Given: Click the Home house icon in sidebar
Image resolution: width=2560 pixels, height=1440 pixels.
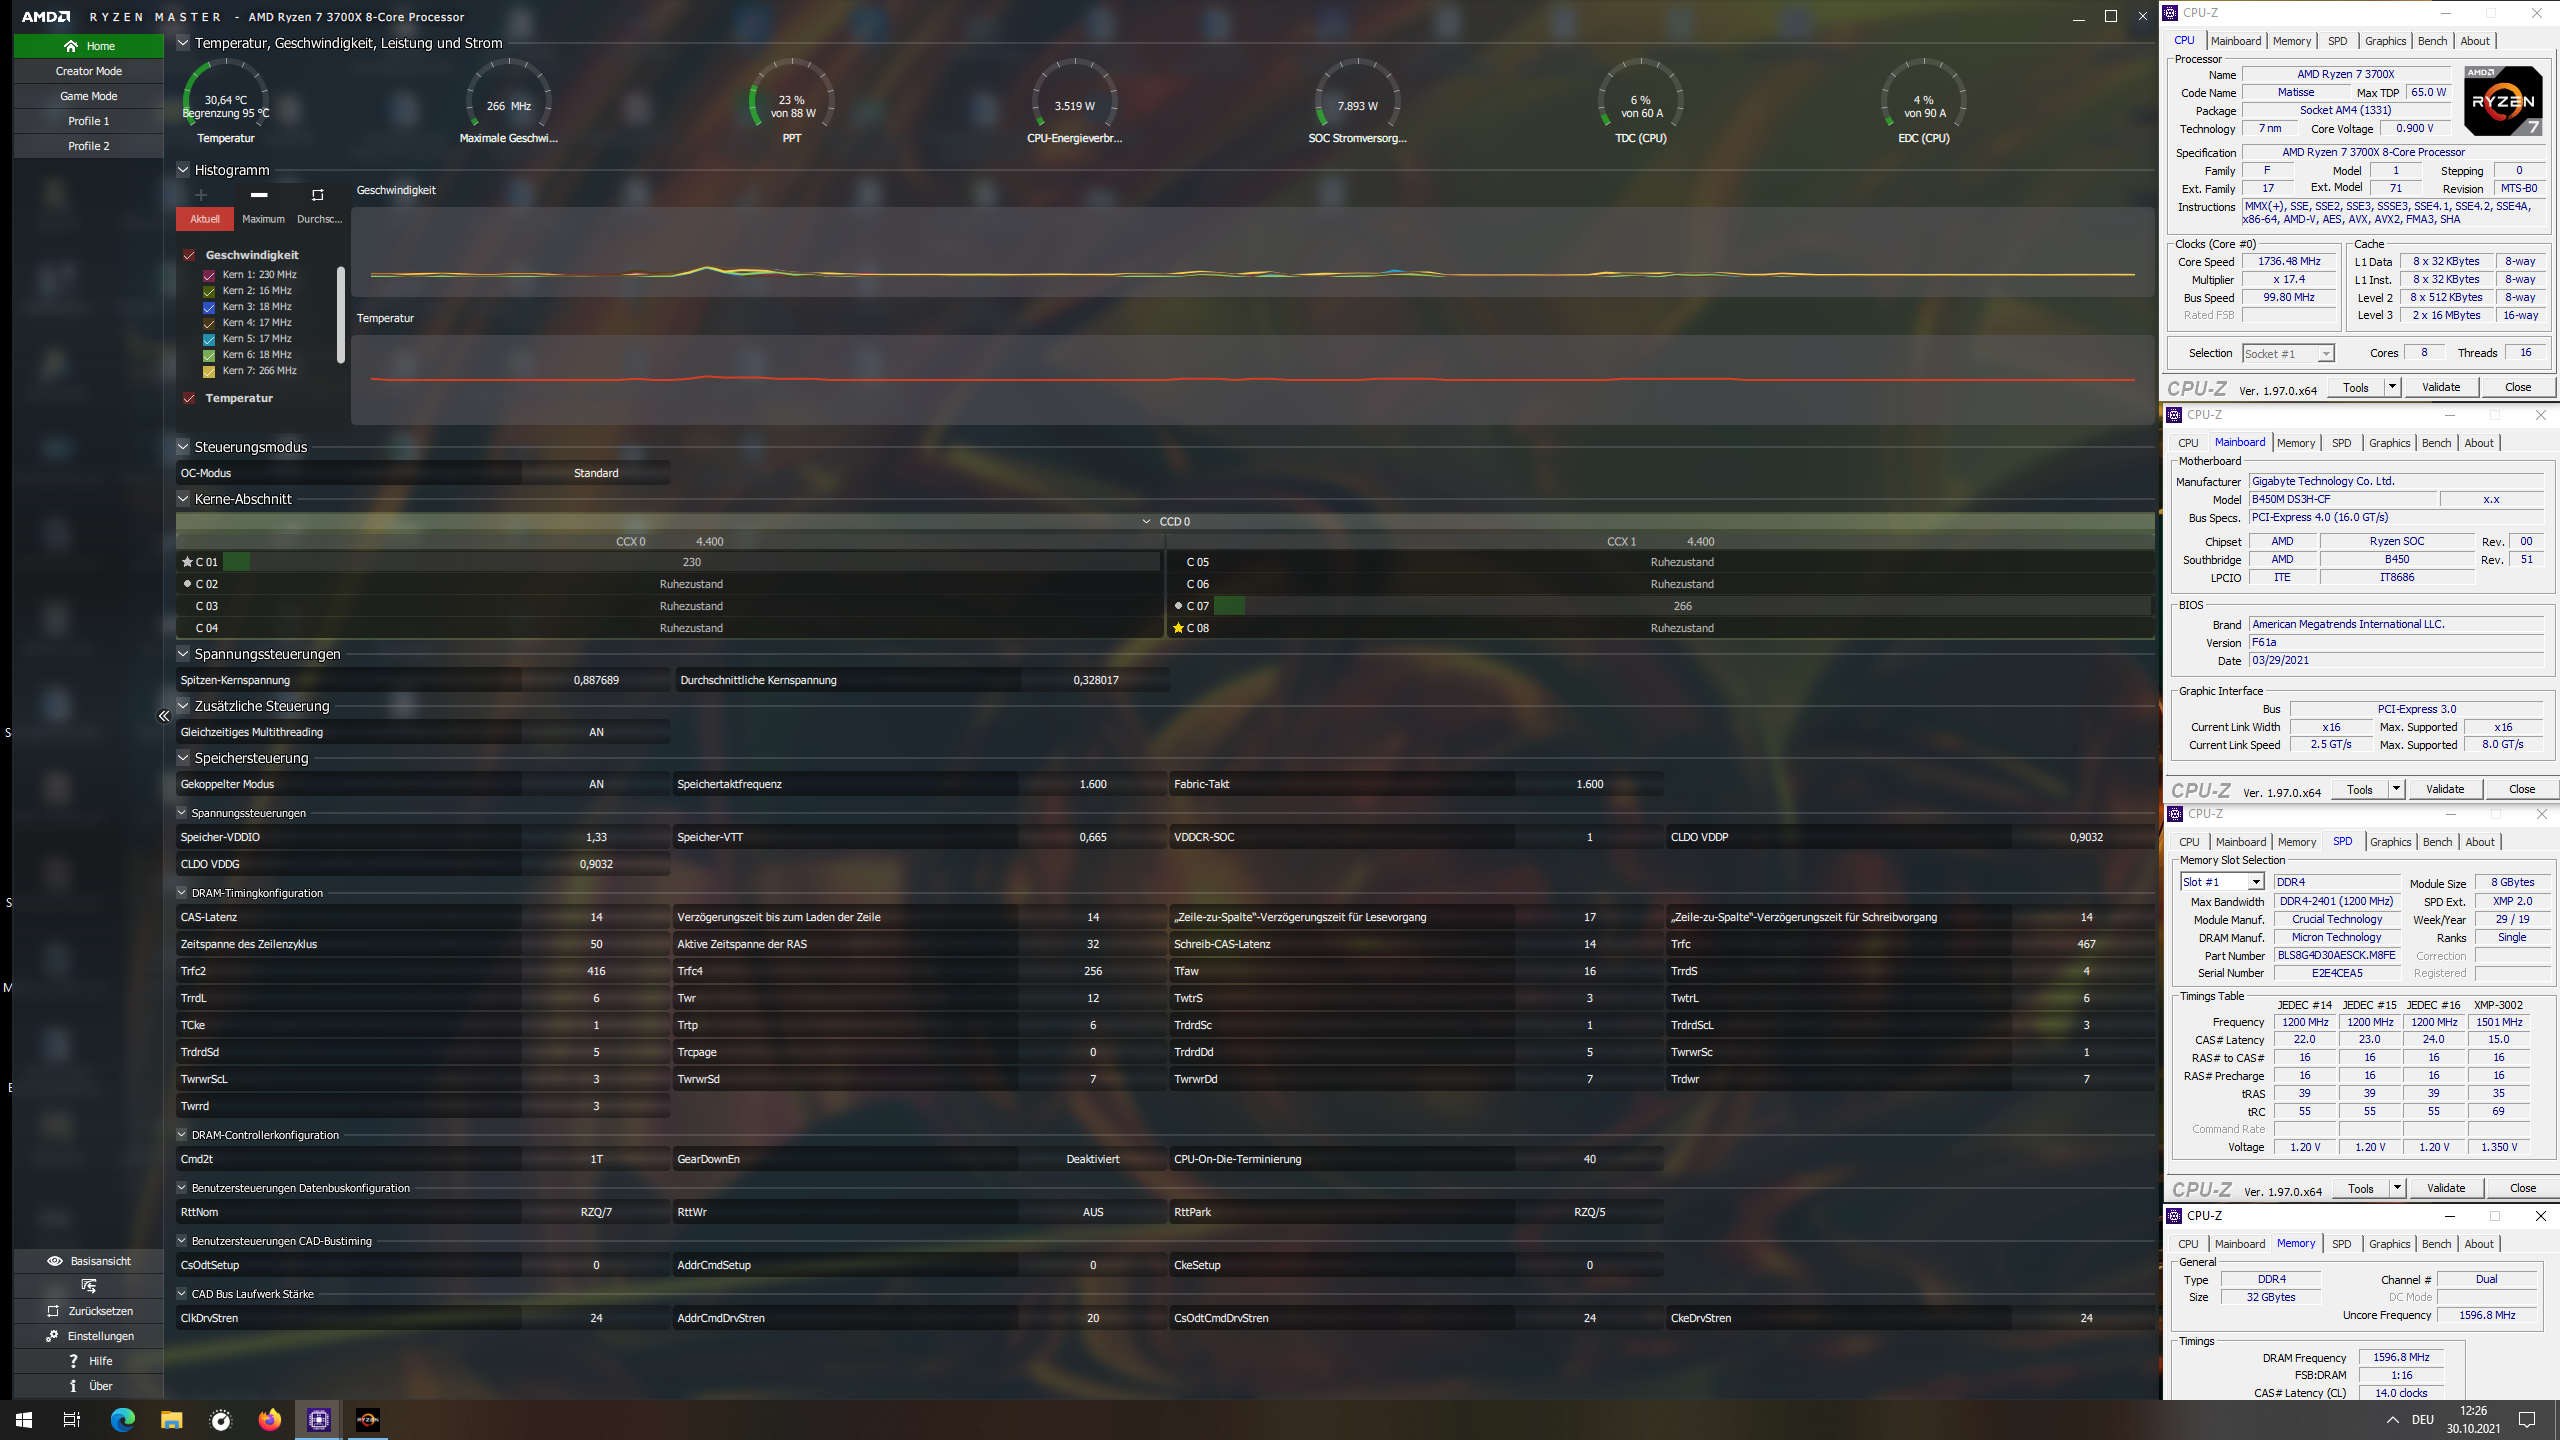Looking at the screenshot, I should click(x=70, y=46).
